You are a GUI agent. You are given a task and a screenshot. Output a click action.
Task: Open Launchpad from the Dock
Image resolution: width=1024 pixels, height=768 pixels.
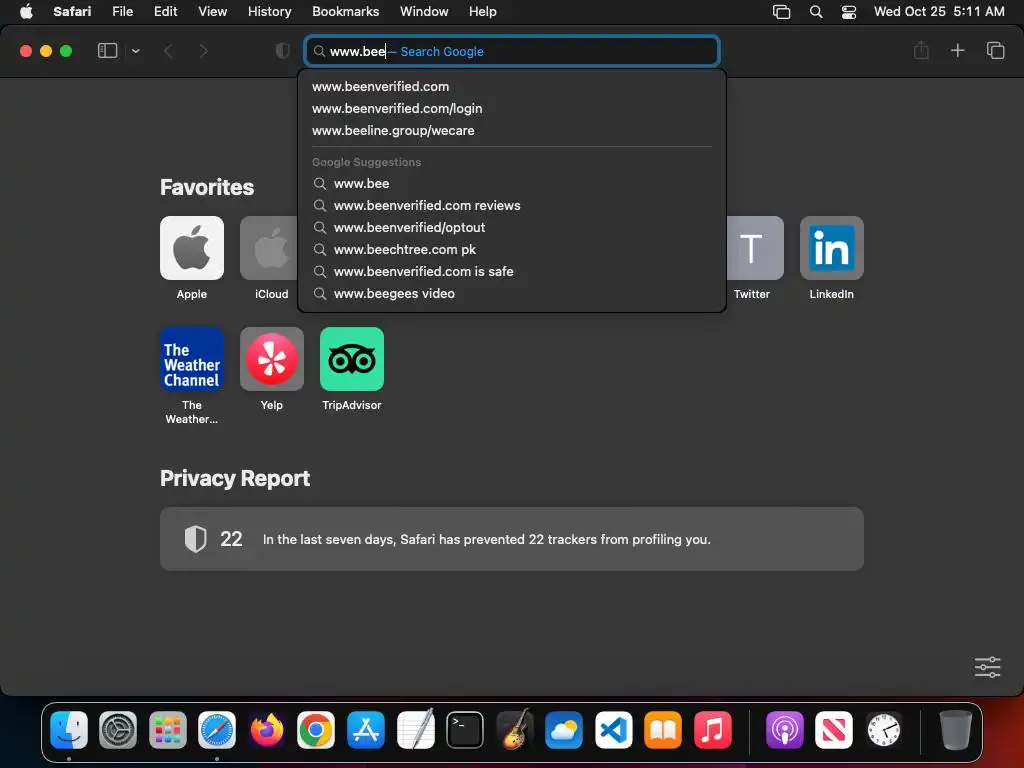coord(168,729)
